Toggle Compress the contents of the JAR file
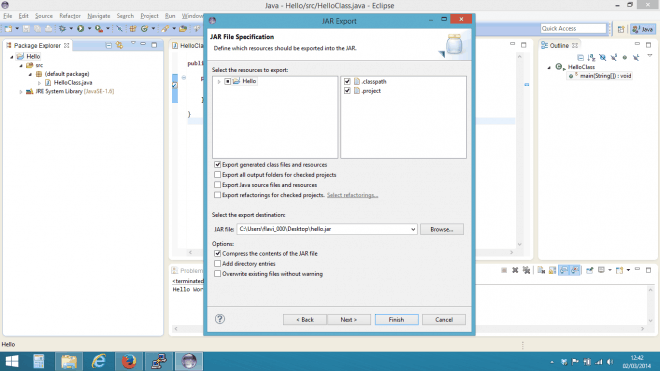 point(218,254)
